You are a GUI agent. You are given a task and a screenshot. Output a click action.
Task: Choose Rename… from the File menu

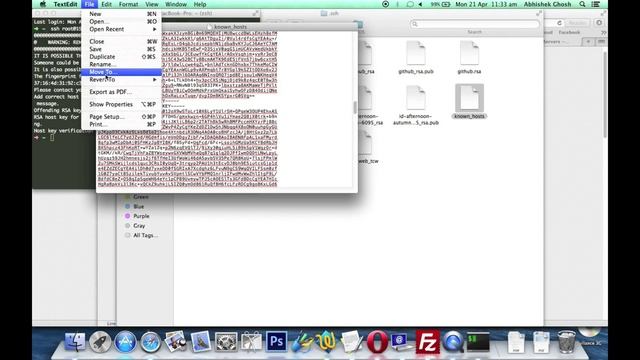point(122,64)
